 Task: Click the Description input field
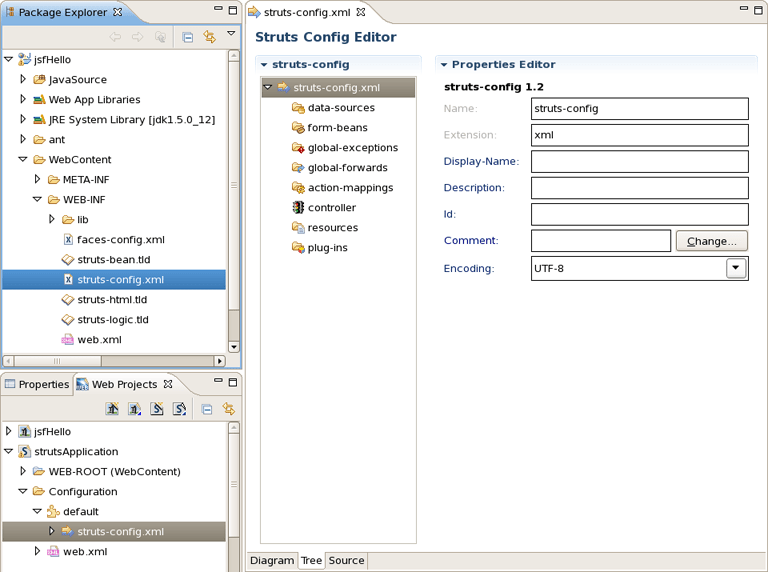click(x=640, y=188)
